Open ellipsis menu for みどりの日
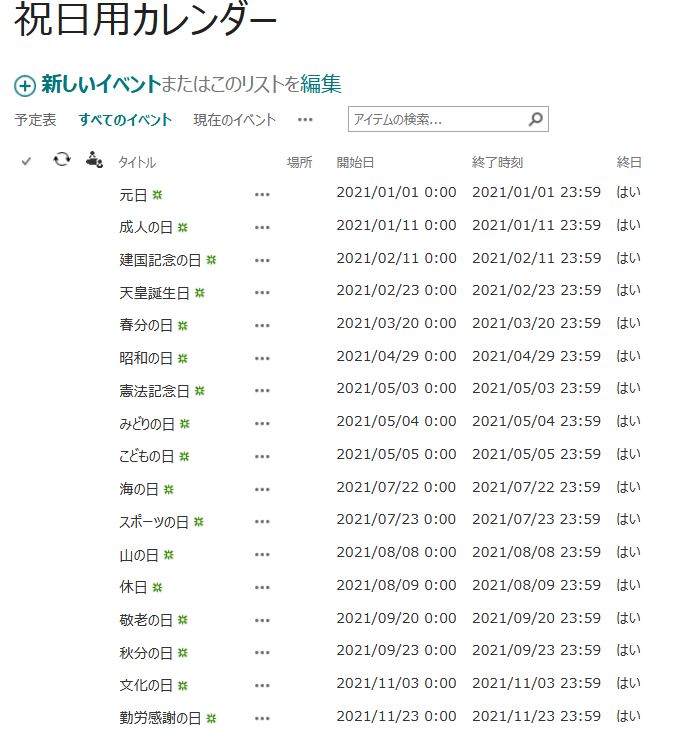This screenshot has height=747, width=689. coord(262,424)
